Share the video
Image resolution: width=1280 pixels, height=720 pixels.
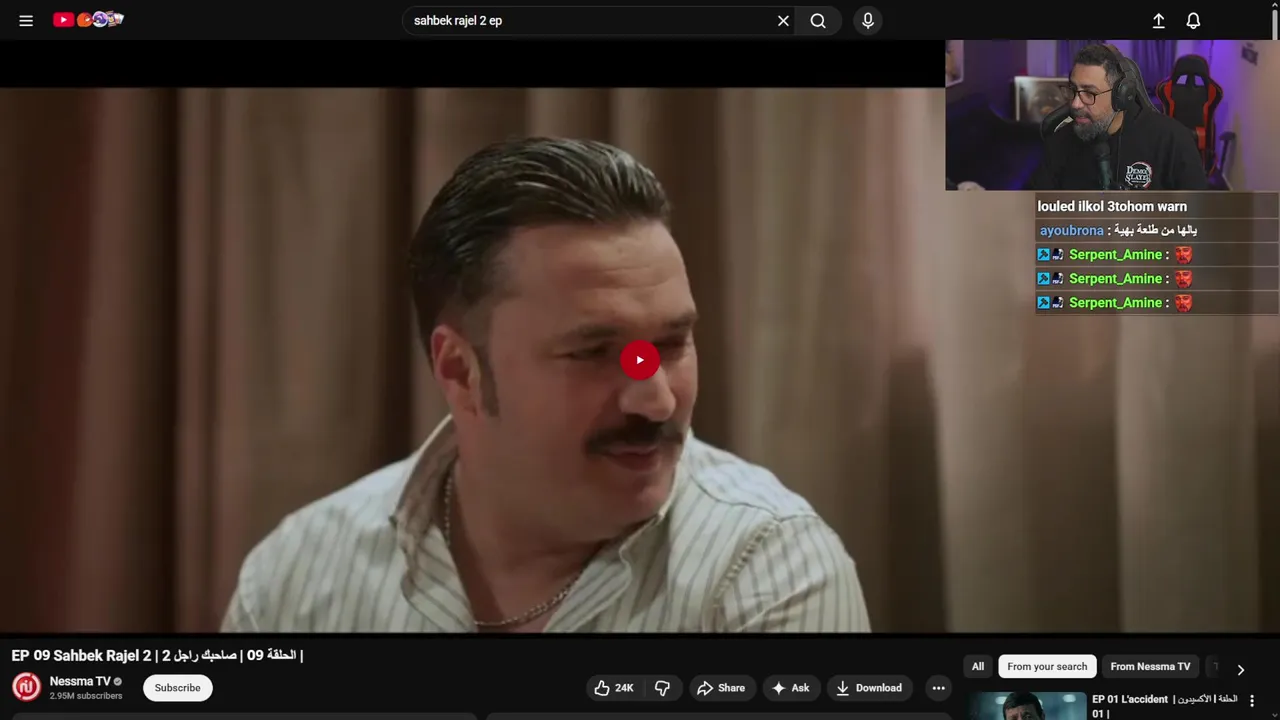coord(721,688)
